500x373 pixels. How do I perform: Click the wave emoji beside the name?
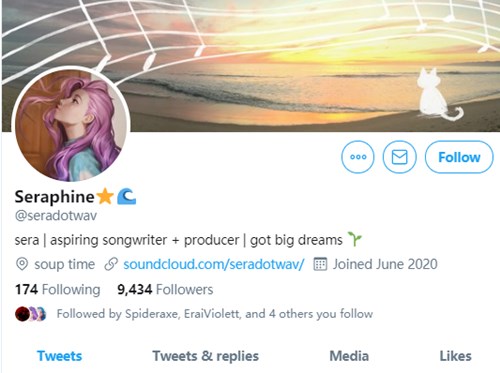pos(126,196)
